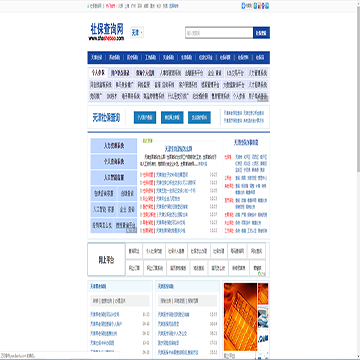Open 养老保险 in the blue navigation bar
This screenshot has width=360, height=360.
click(x=114, y=57)
